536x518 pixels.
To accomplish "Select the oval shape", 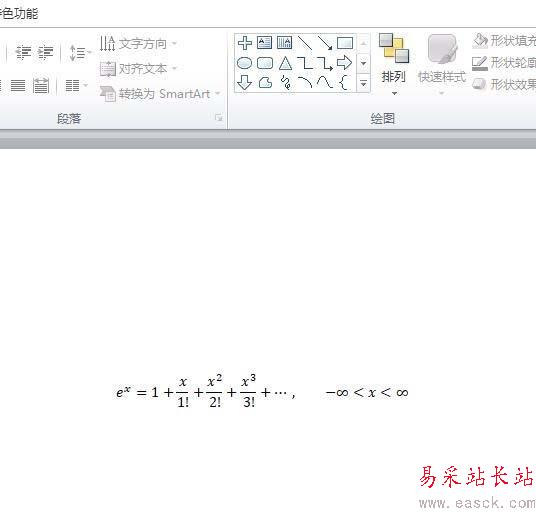I will coord(244,63).
